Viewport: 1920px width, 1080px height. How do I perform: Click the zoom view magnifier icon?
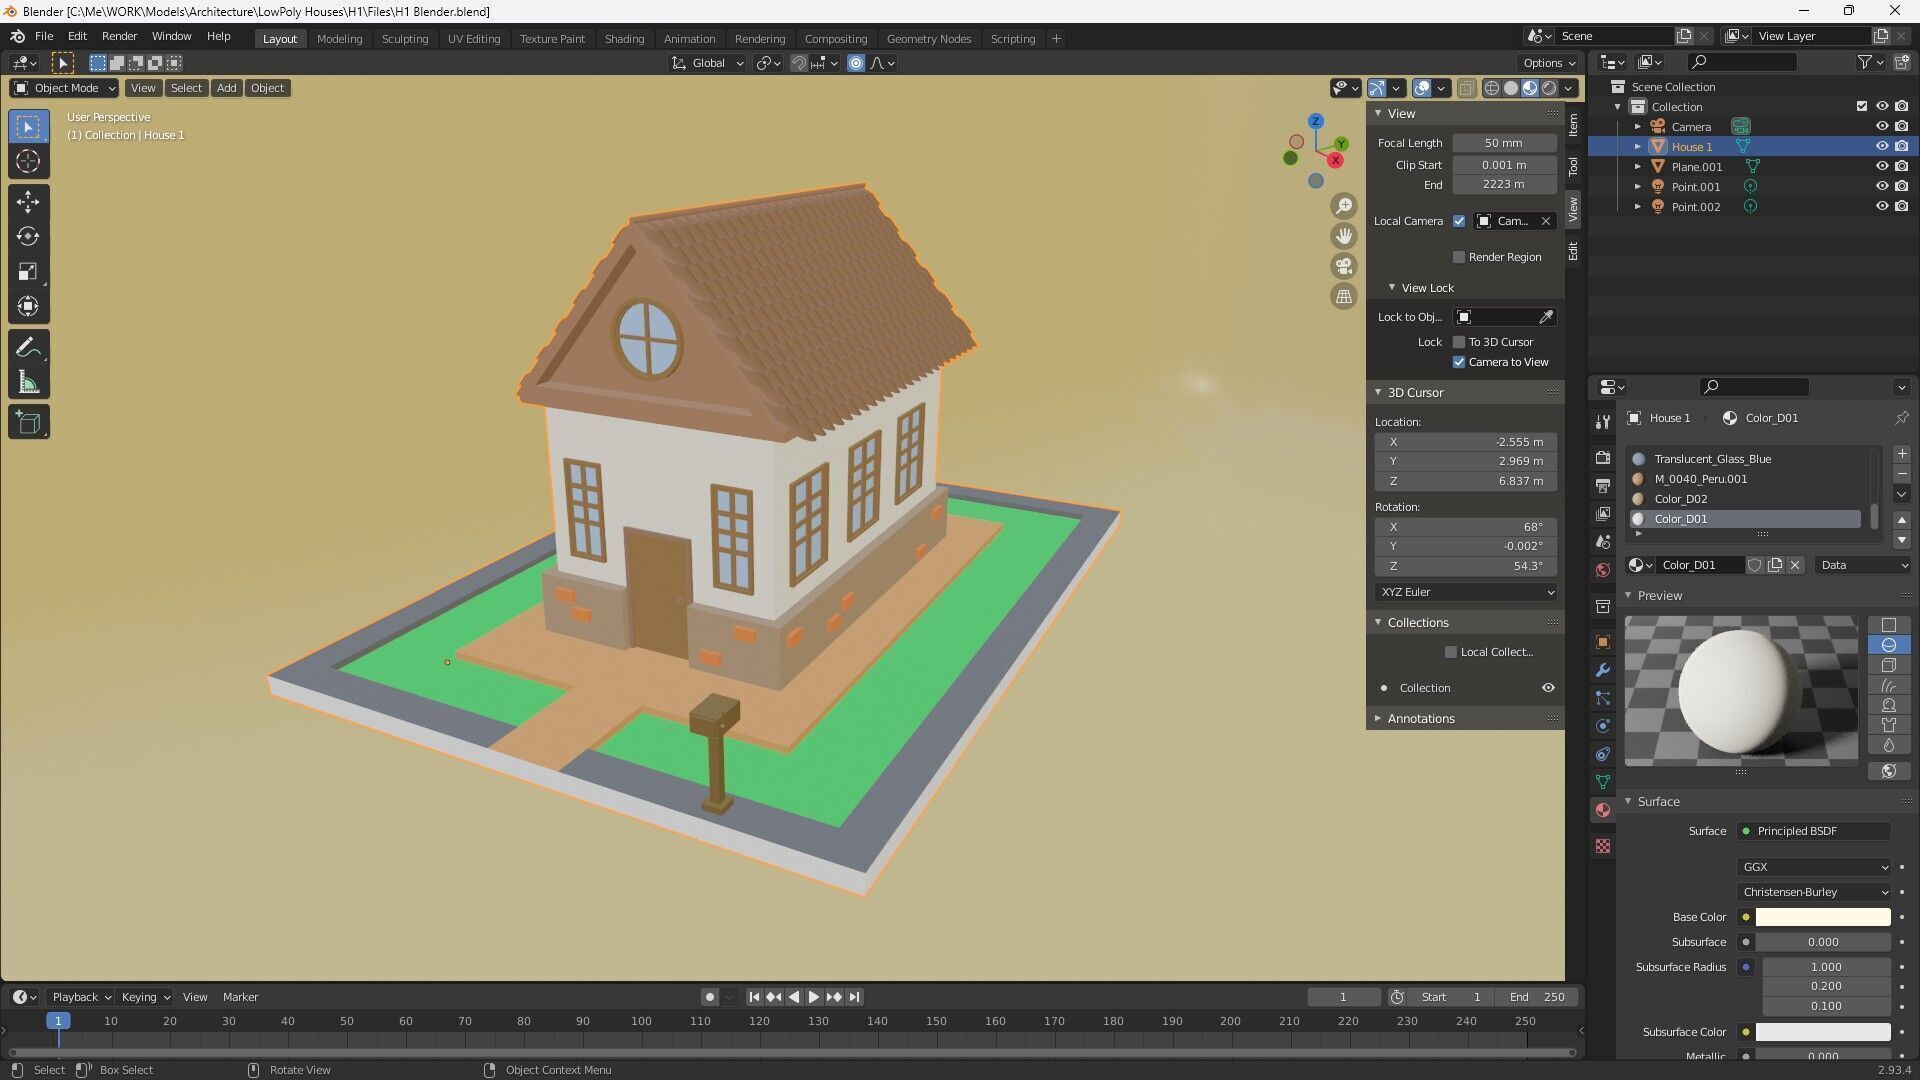click(1344, 206)
